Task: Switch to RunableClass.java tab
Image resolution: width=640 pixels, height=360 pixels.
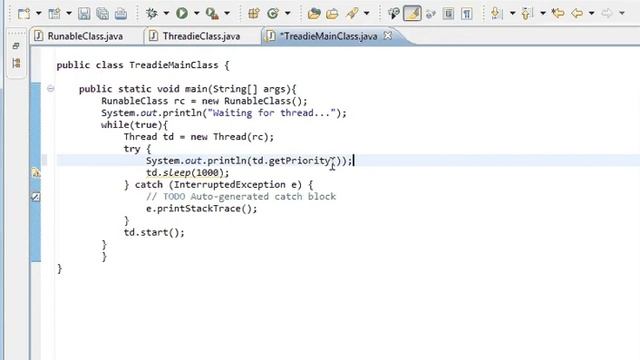Action: coord(78,36)
